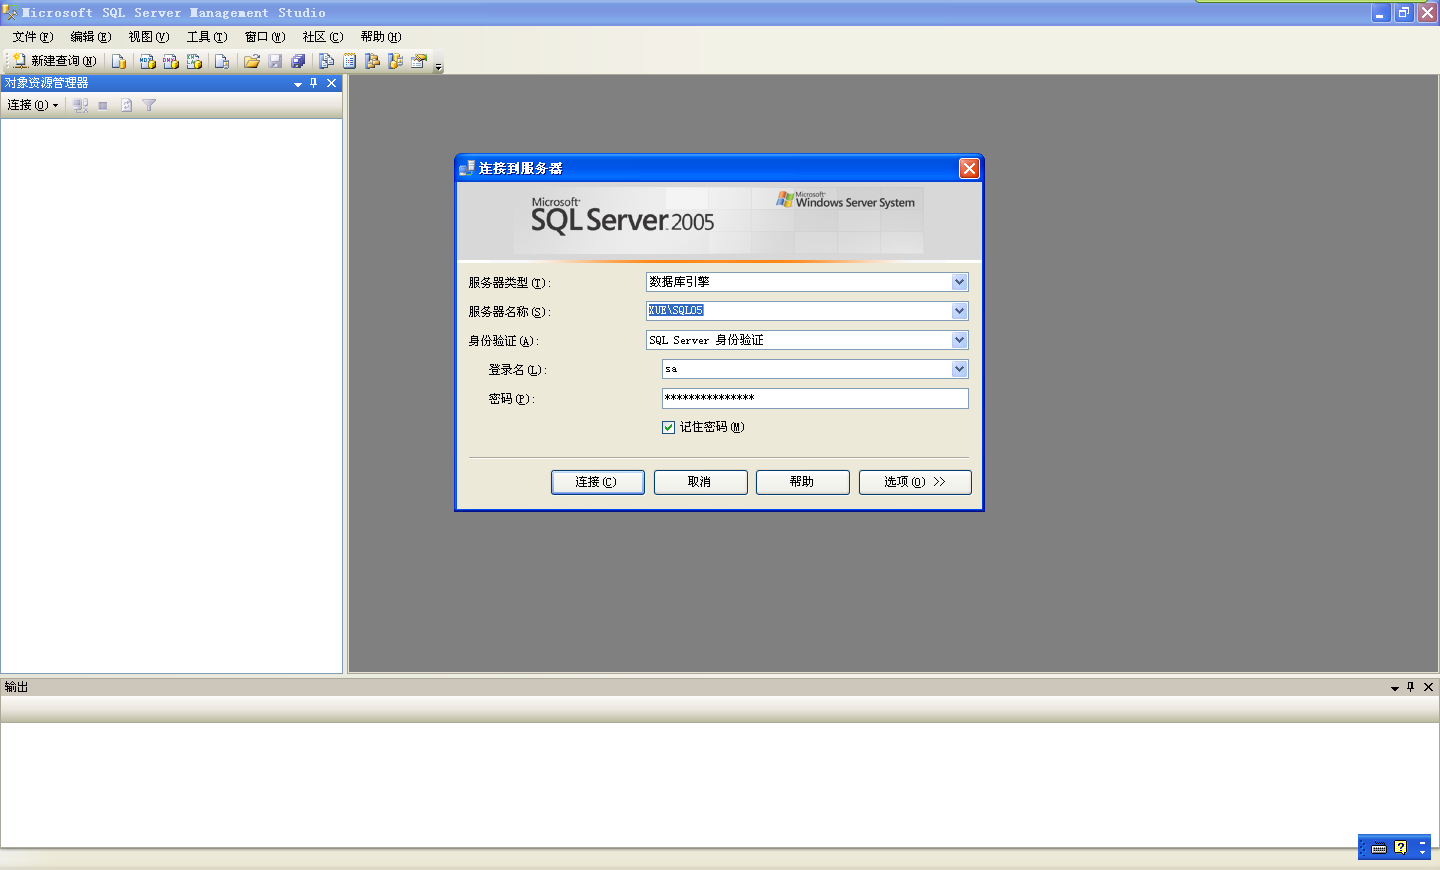Close the 对象资源管理器 panel

click(332, 84)
